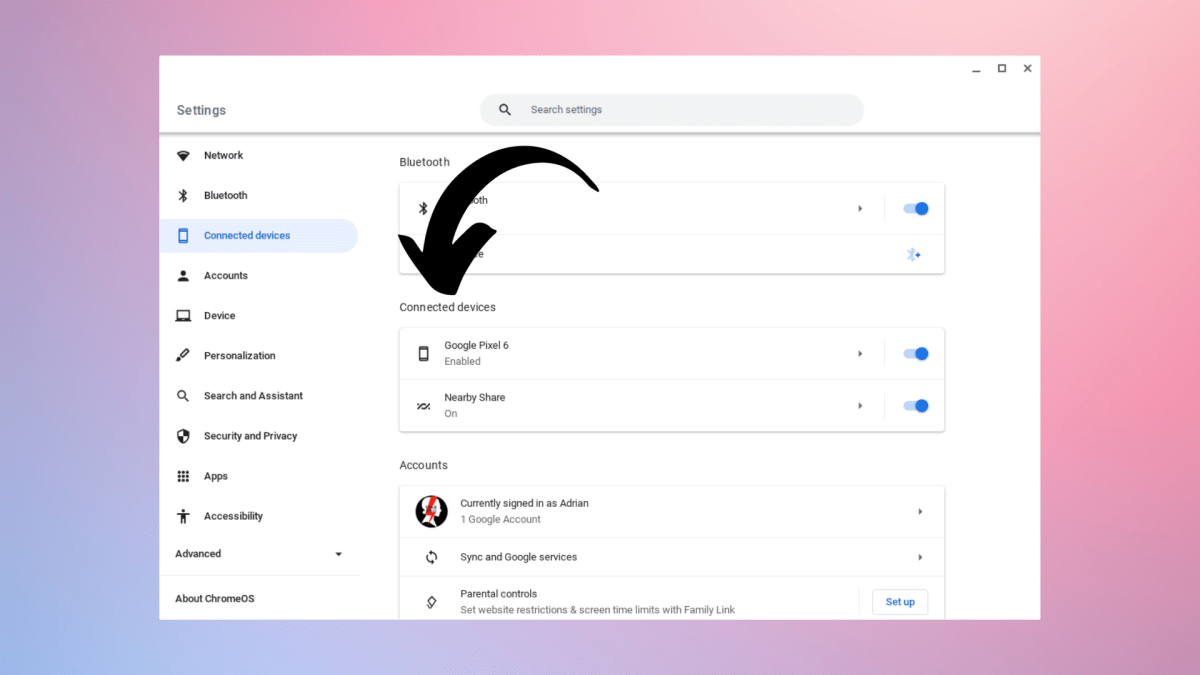The height and width of the screenshot is (675, 1200).
Task: Click the Bluetooth icon in sidebar
Action: coord(183,196)
